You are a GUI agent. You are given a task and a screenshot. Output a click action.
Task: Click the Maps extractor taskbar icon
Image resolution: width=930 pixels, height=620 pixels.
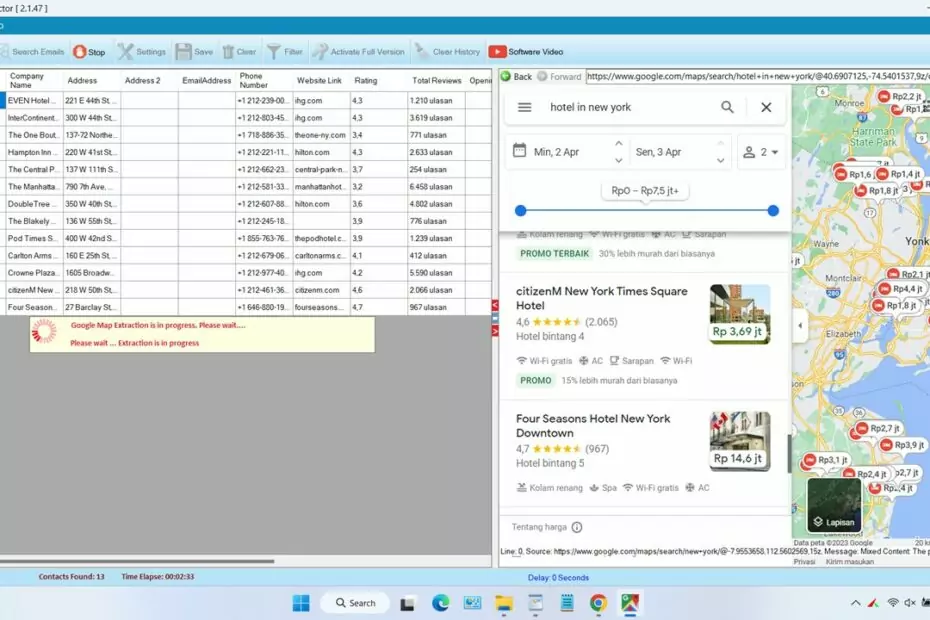click(630, 603)
